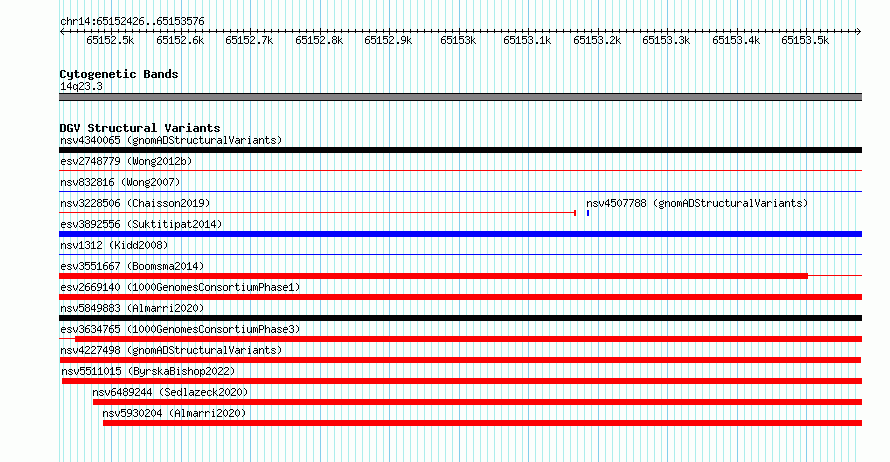Select the red nsv5511015 variant bar

462,381
